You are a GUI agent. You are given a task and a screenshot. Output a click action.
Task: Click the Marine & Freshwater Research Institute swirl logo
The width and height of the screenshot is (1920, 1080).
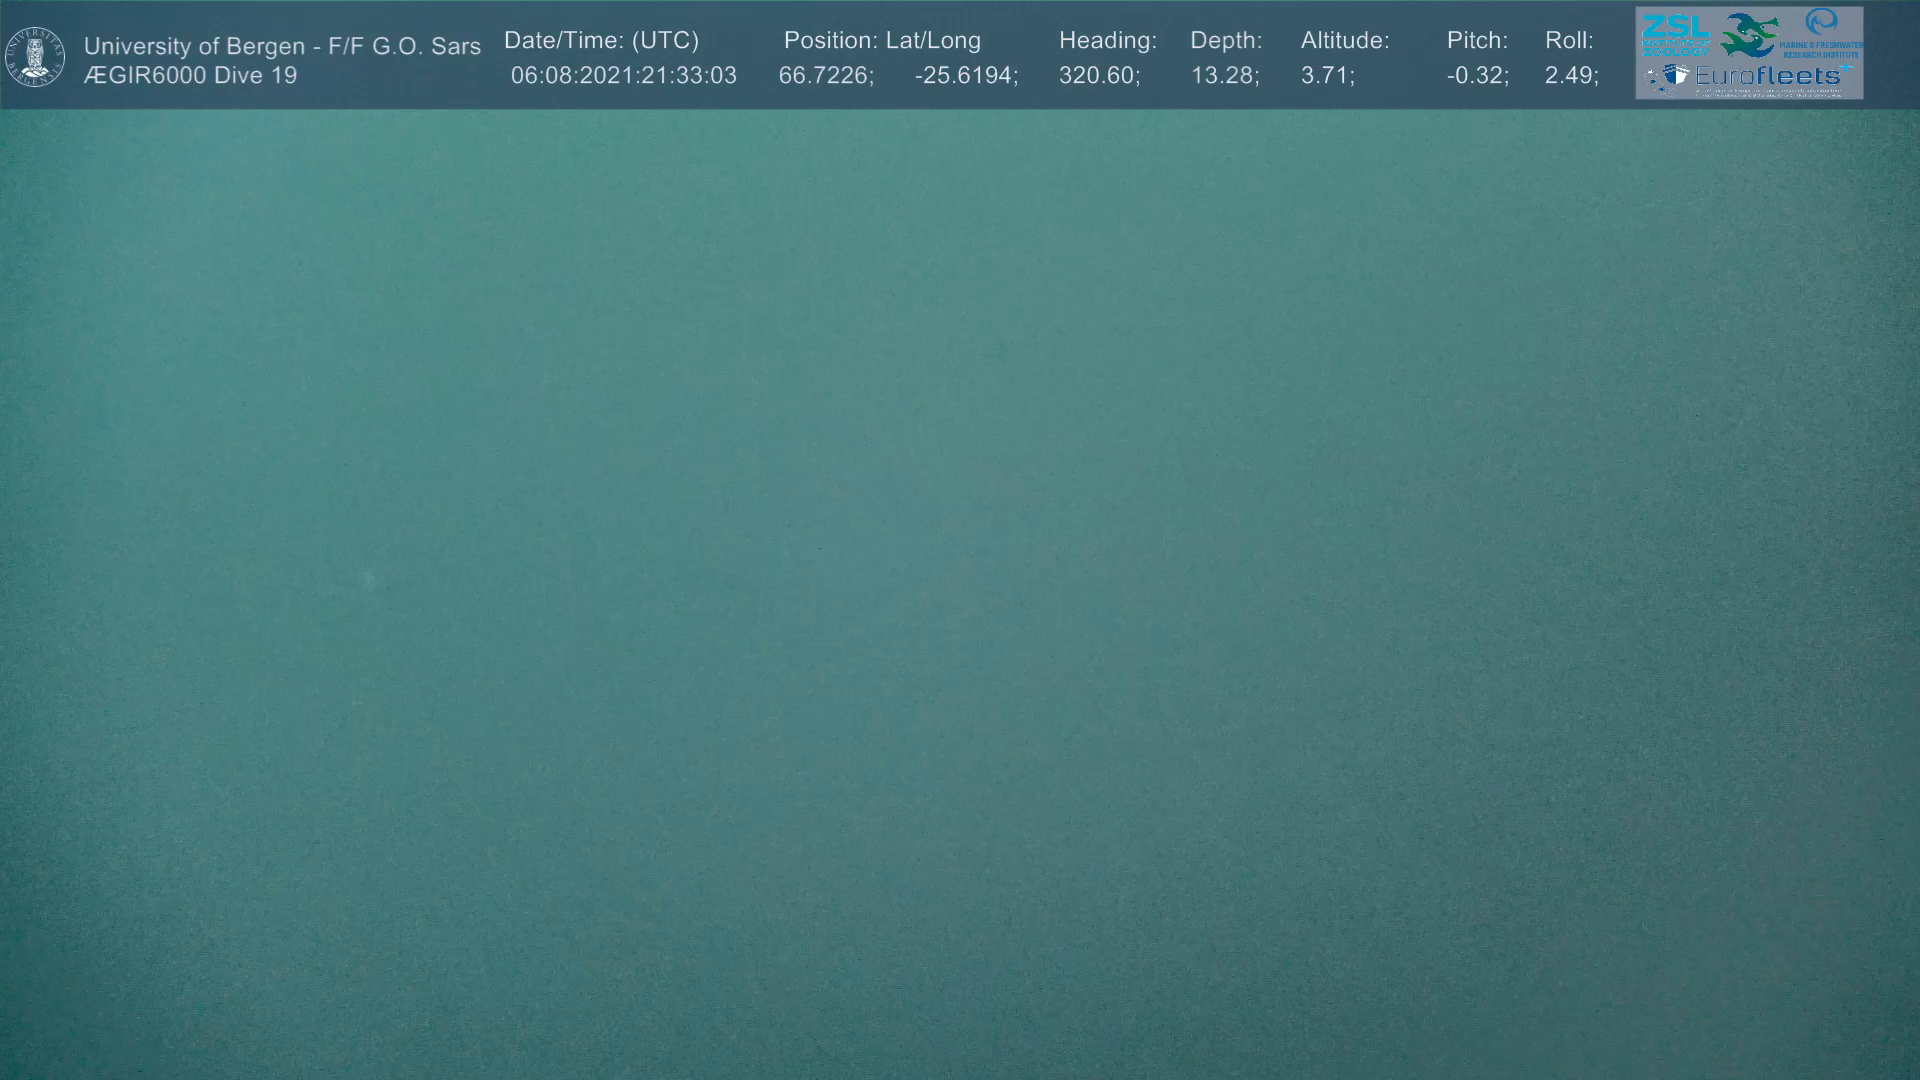point(1821,22)
